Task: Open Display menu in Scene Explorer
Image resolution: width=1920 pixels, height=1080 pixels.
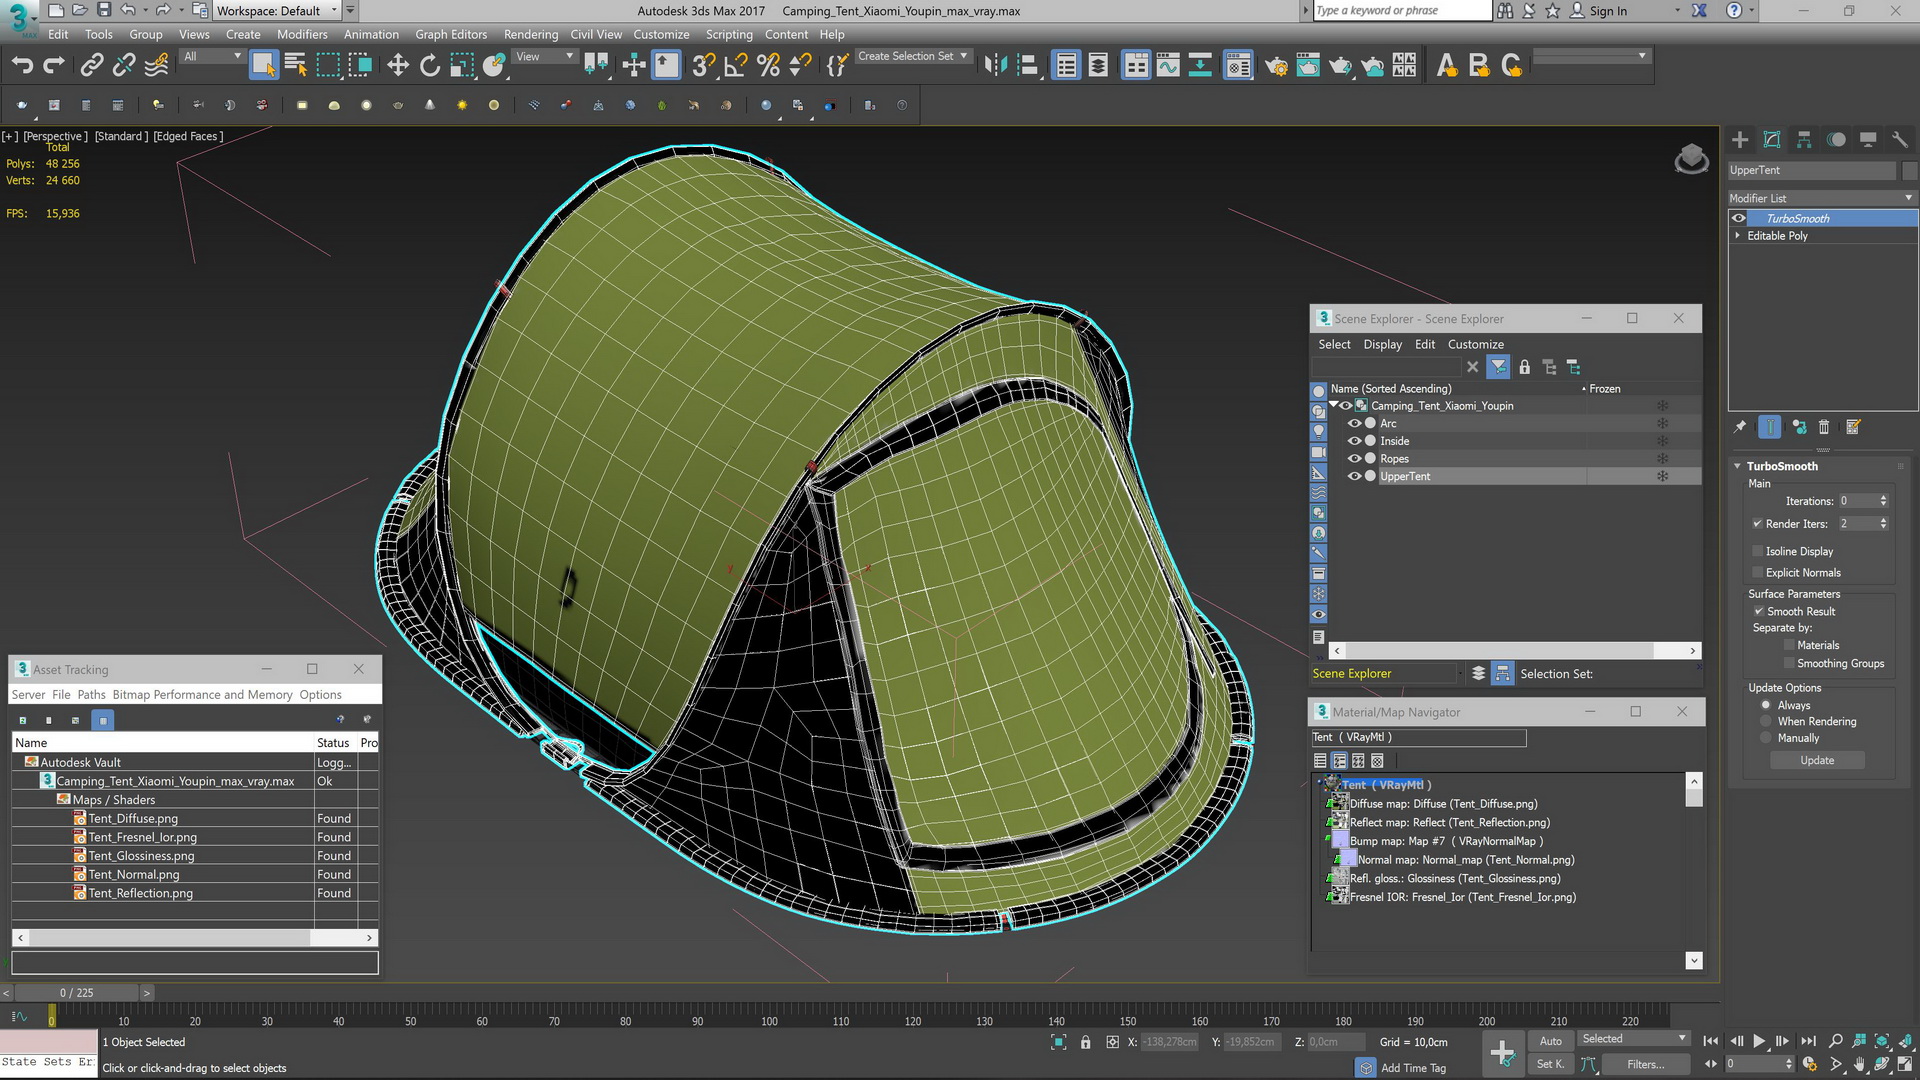Action: pos(1382,344)
